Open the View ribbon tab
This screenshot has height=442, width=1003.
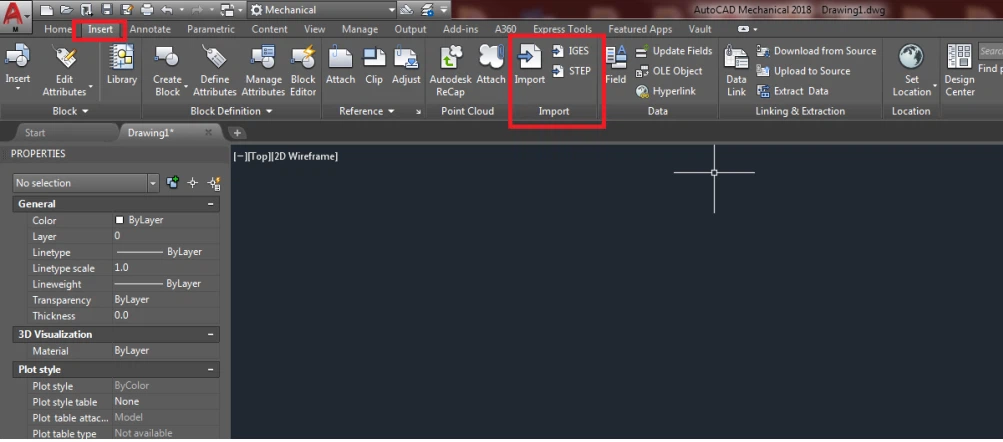pyautogui.click(x=314, y=29)
